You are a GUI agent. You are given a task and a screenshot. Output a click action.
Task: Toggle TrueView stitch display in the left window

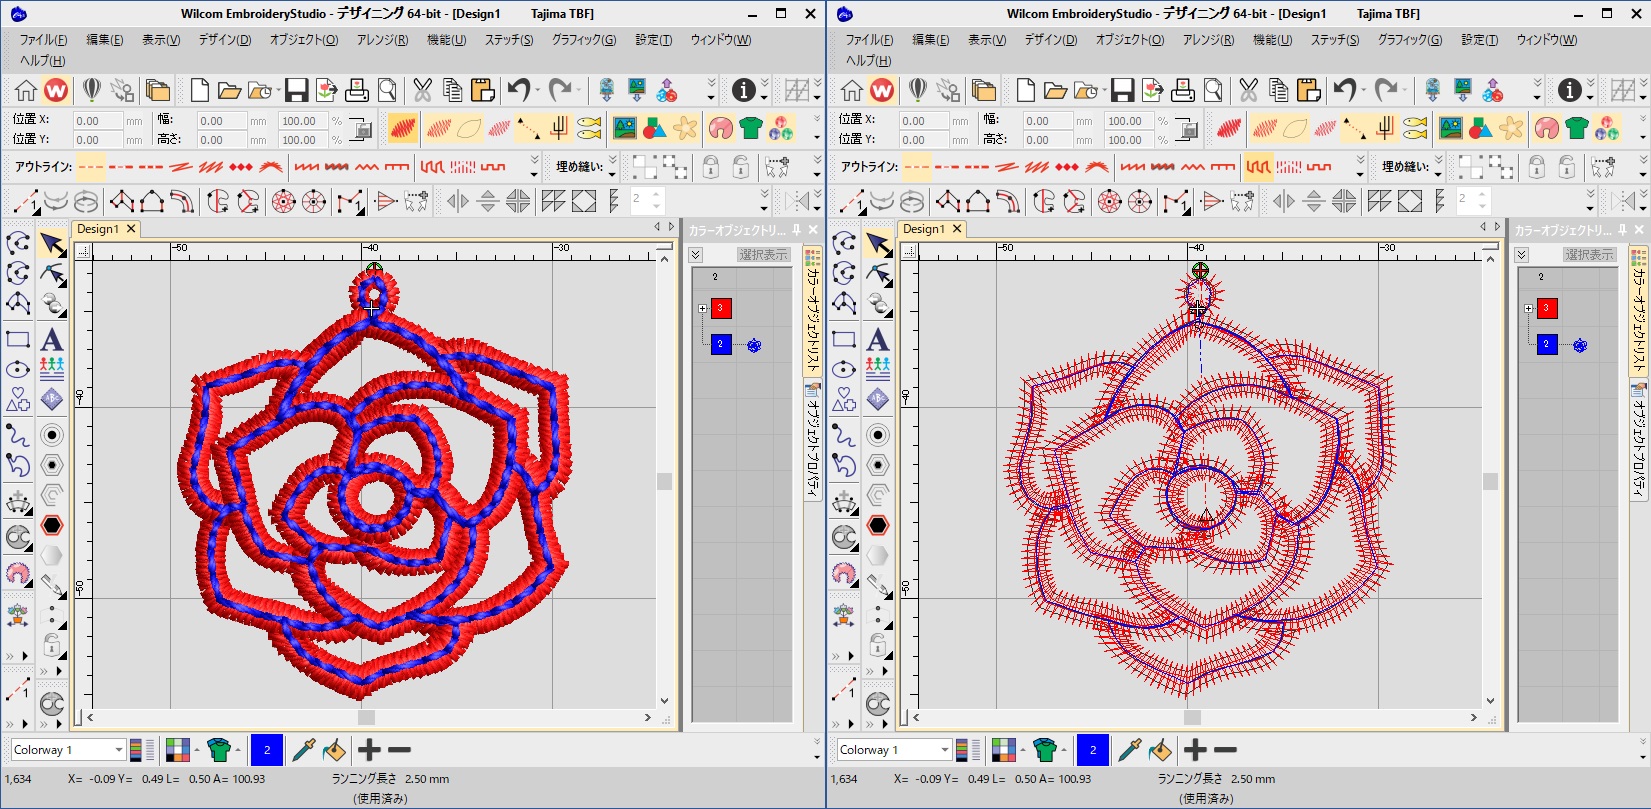pos(402,128)
